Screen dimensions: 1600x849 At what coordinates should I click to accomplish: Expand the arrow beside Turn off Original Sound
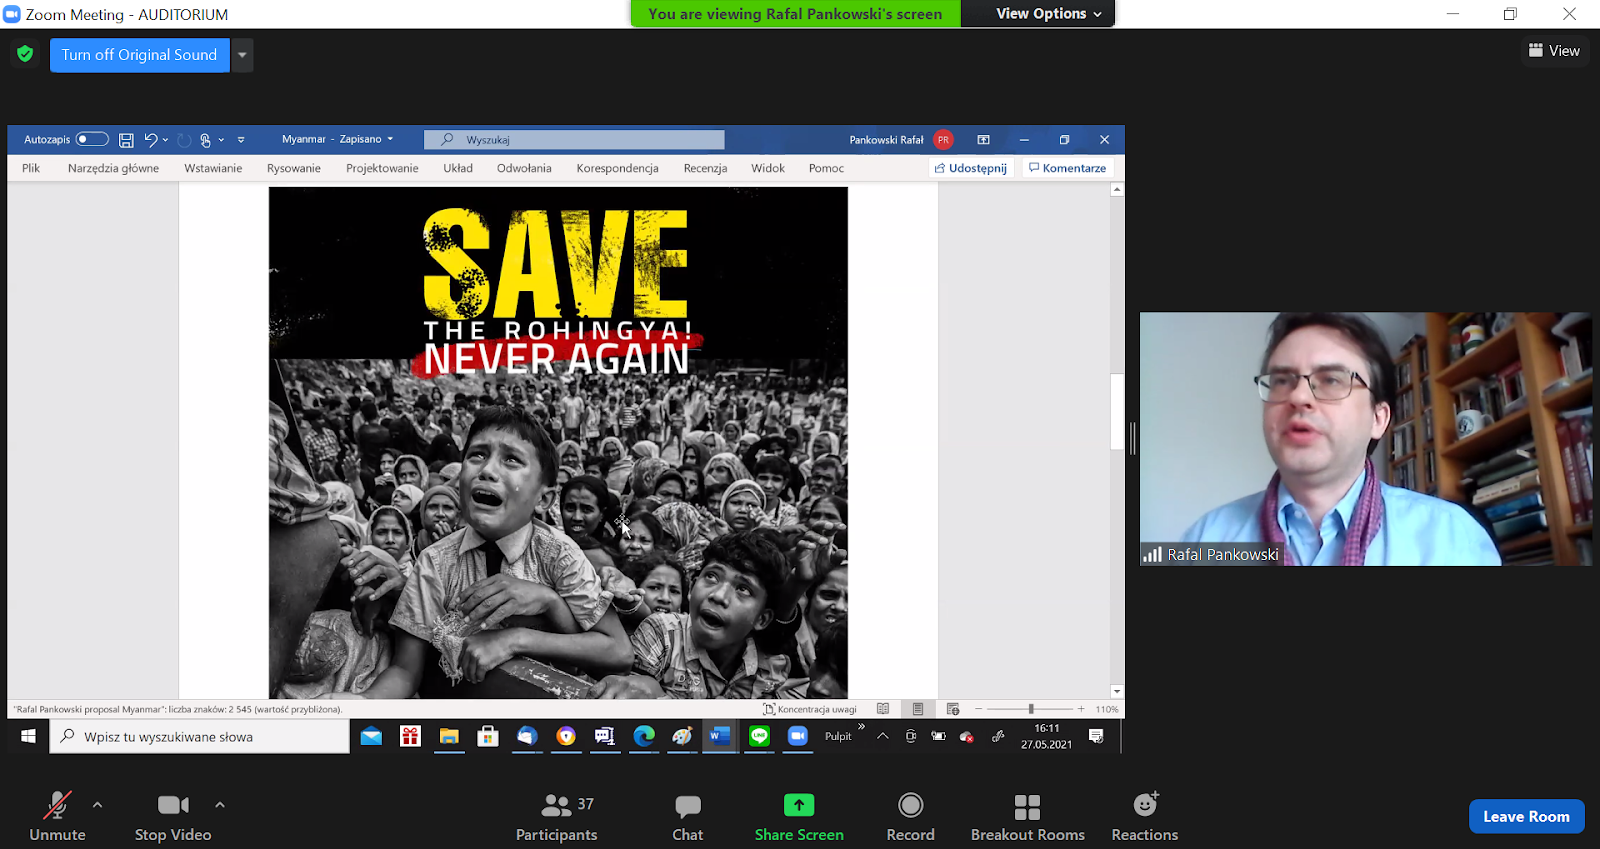click(242, 55)
